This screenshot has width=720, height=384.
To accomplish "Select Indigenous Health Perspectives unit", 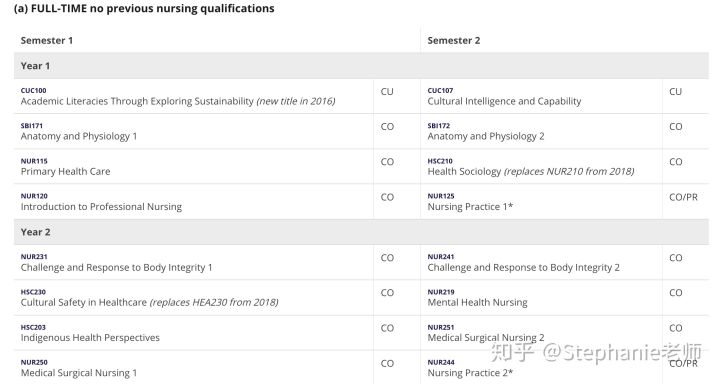I will 90,338.
